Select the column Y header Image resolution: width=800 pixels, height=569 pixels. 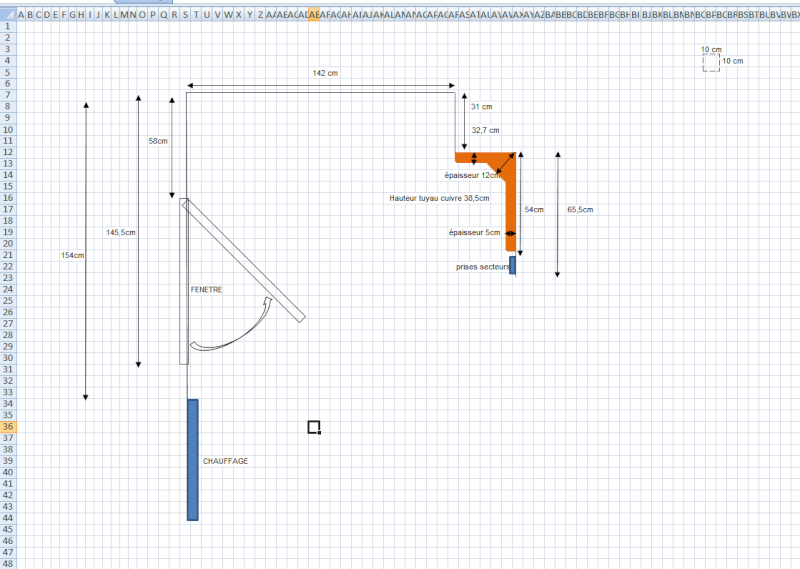(x=249, y=15)
